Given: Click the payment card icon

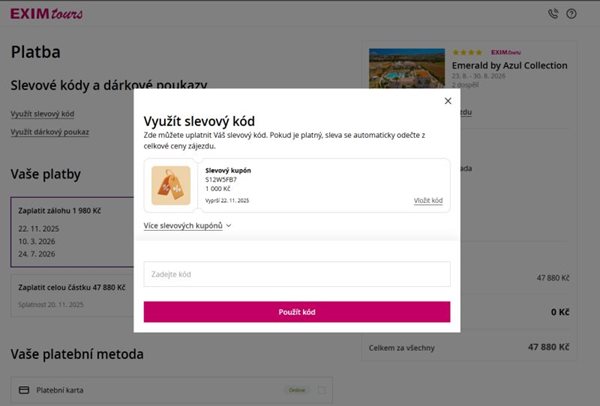Looking at the screenshot, I should click(x=23, y=390).
